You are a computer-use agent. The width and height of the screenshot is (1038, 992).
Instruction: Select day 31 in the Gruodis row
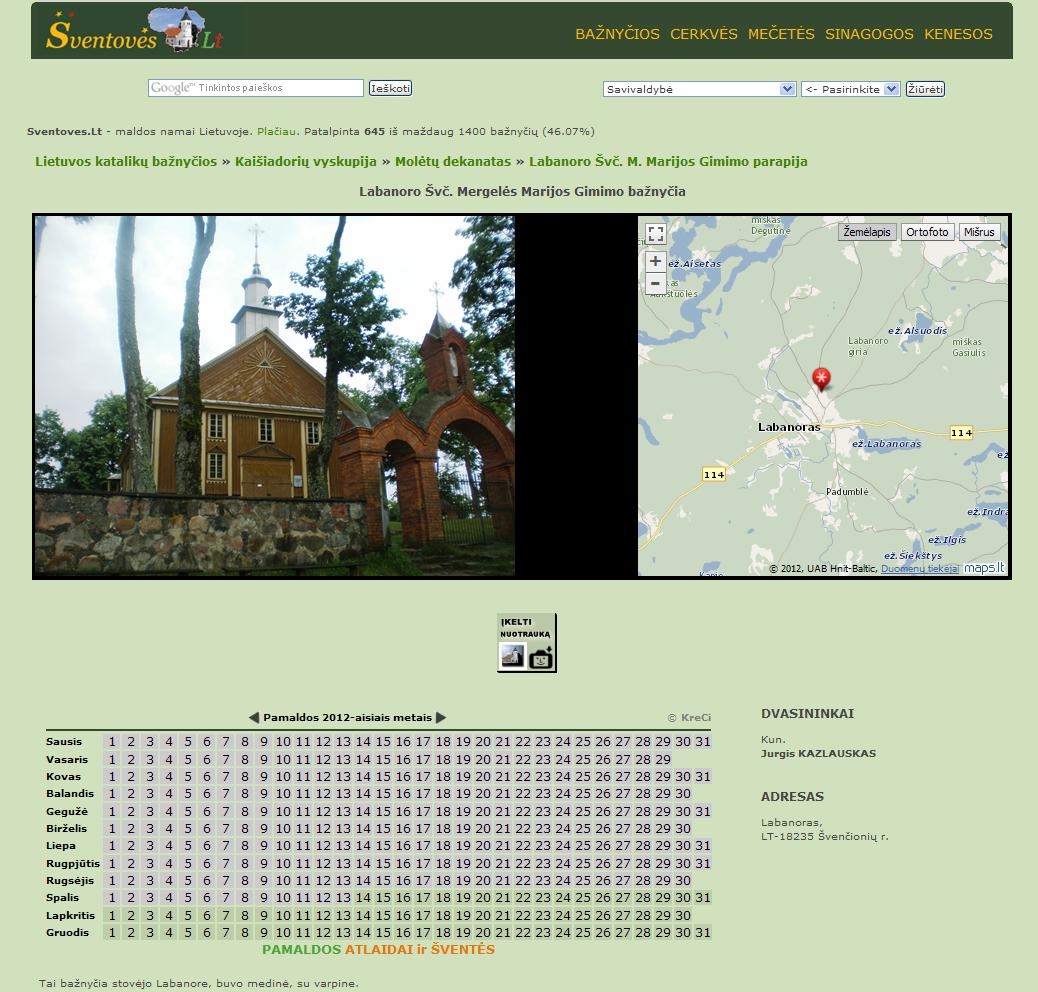(703, 932)
